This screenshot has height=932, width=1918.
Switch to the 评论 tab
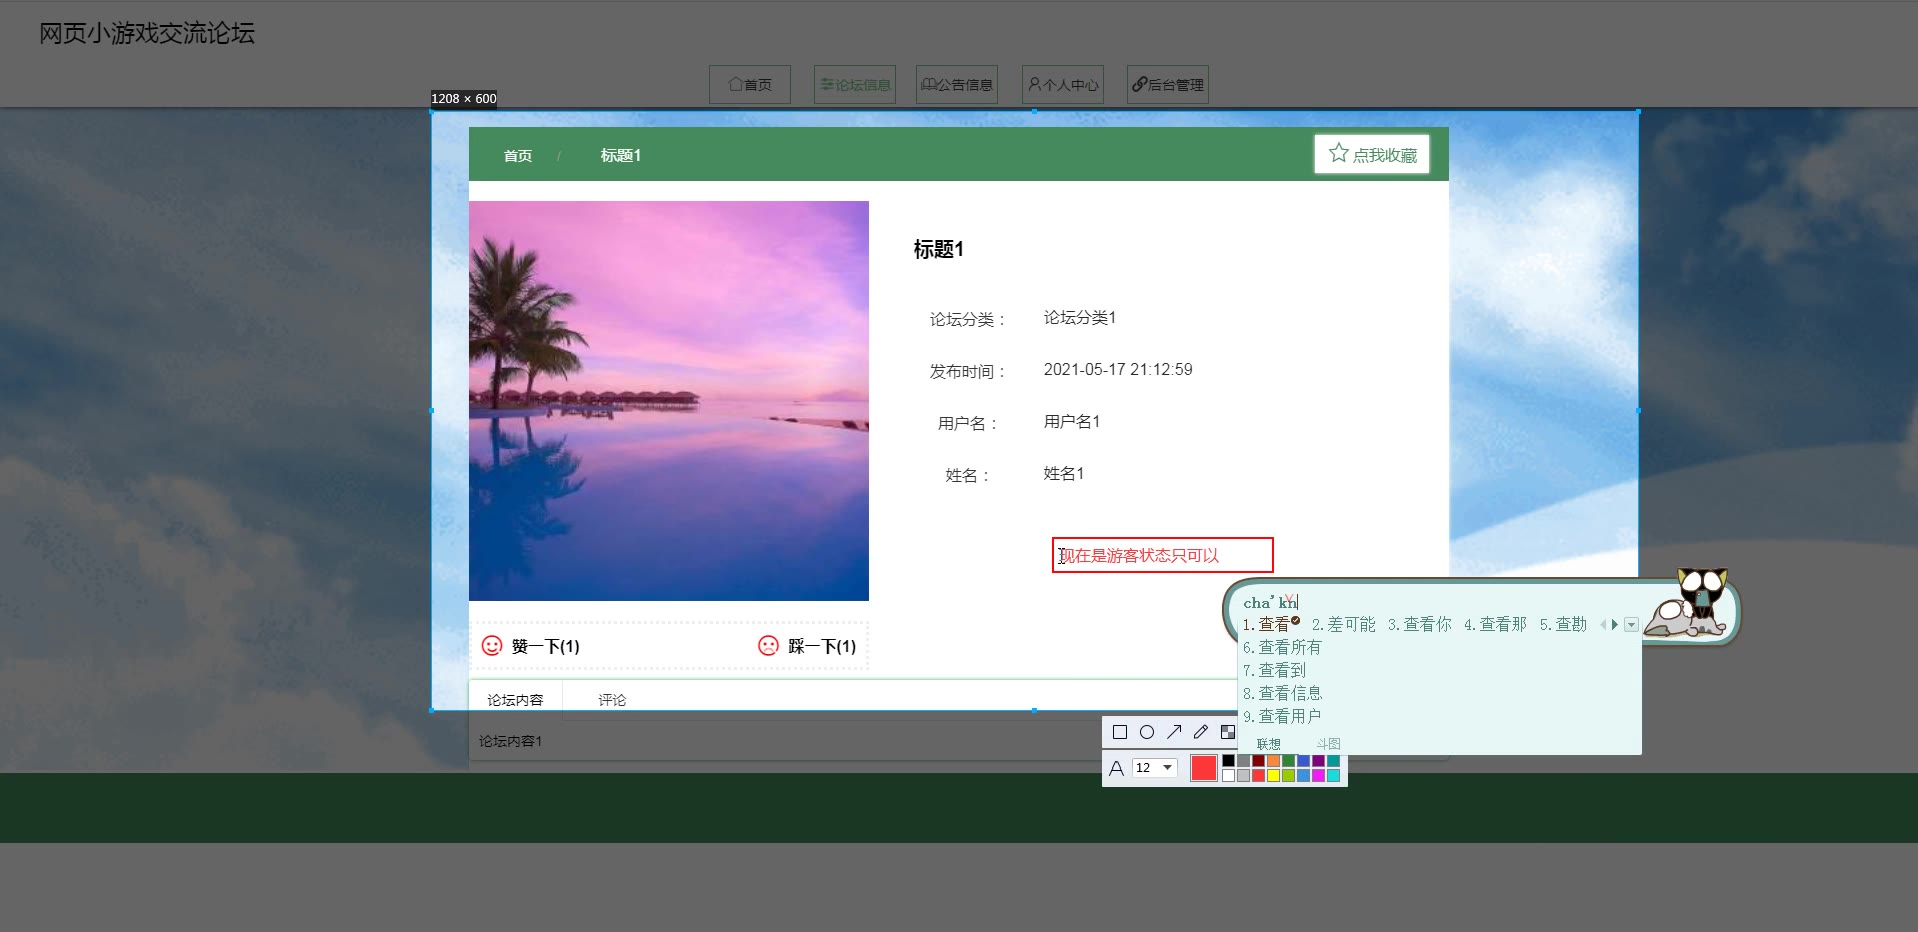click(612, 700)
